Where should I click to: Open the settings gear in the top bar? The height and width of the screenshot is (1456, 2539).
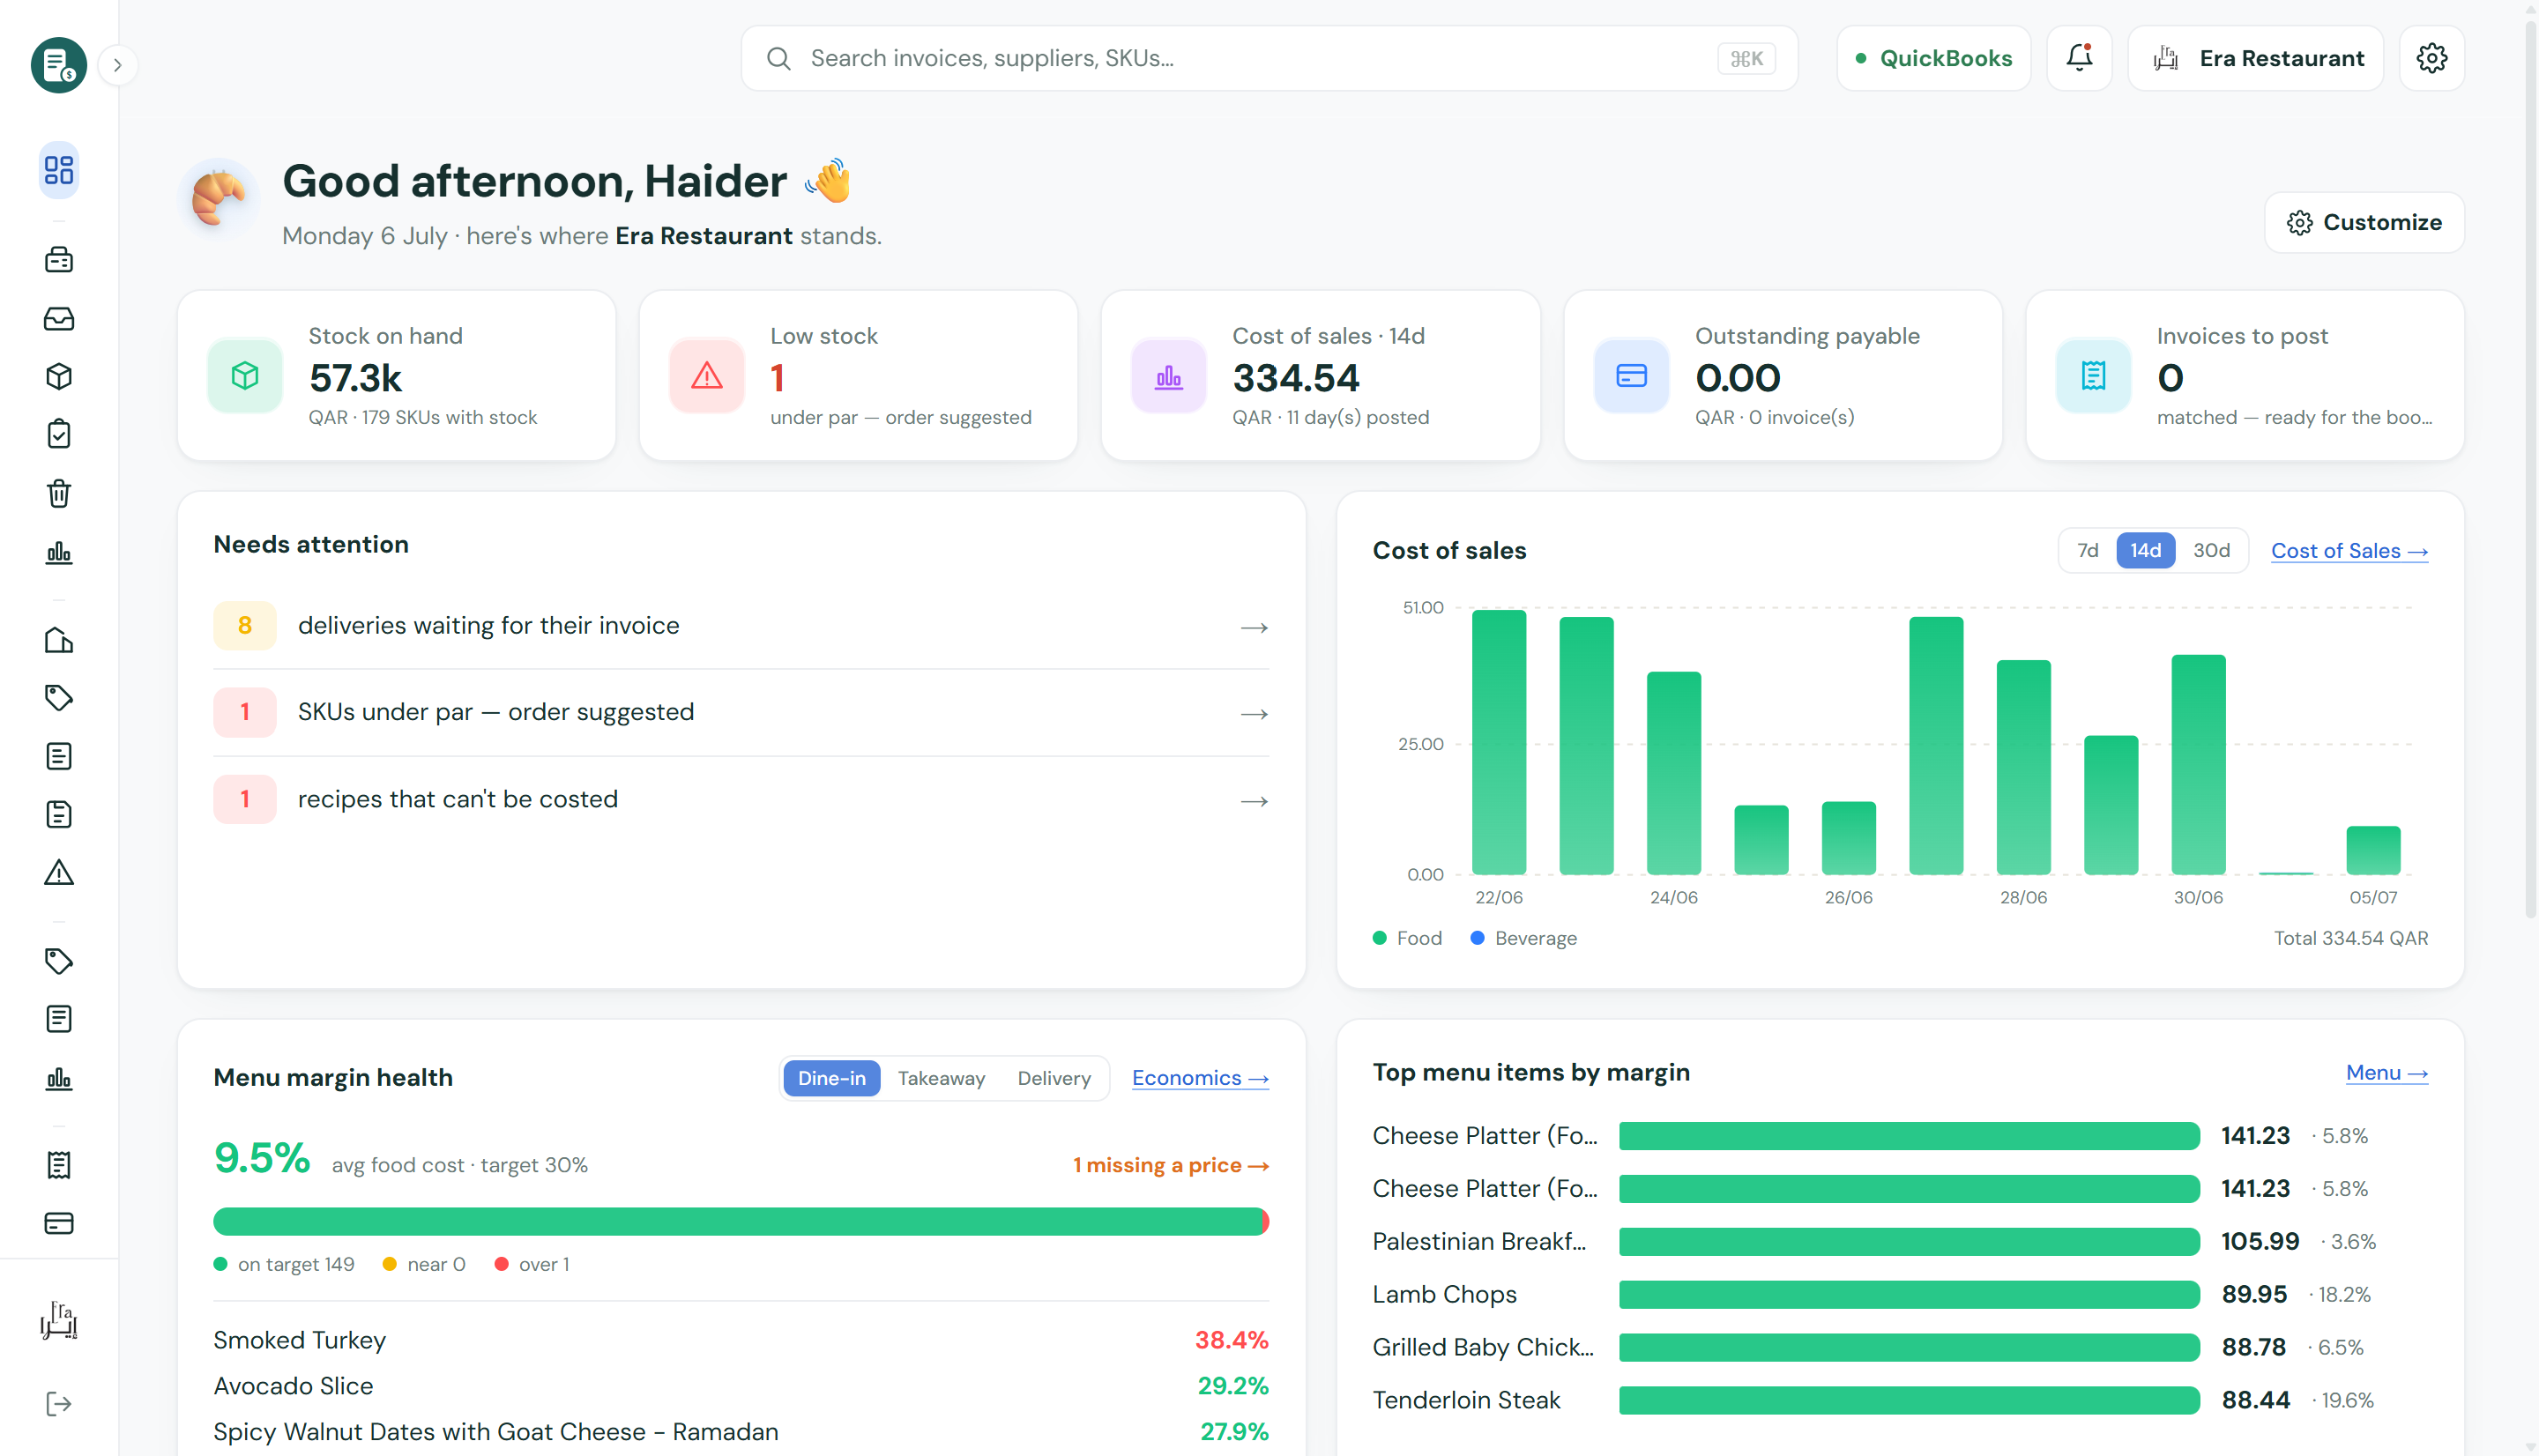pyautogui.click(x=2431, y=58)
